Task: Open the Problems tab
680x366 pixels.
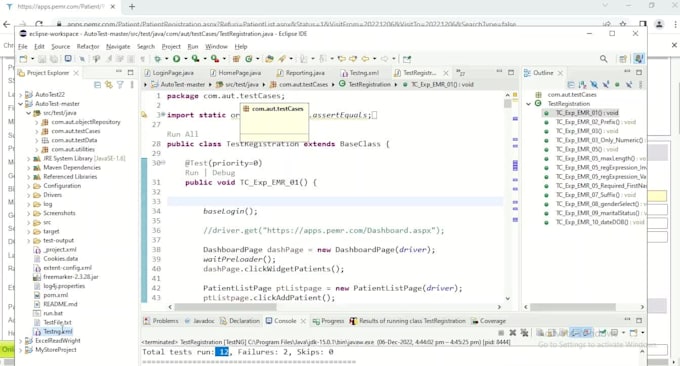Action: pos(161,321)
